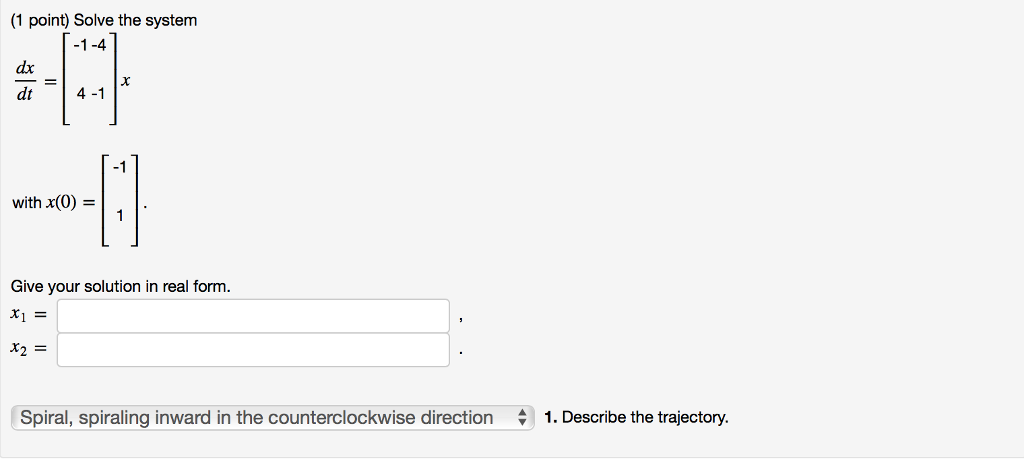Click the period after the x2 field
This screenshot has width=1024, height=461.
461,353
